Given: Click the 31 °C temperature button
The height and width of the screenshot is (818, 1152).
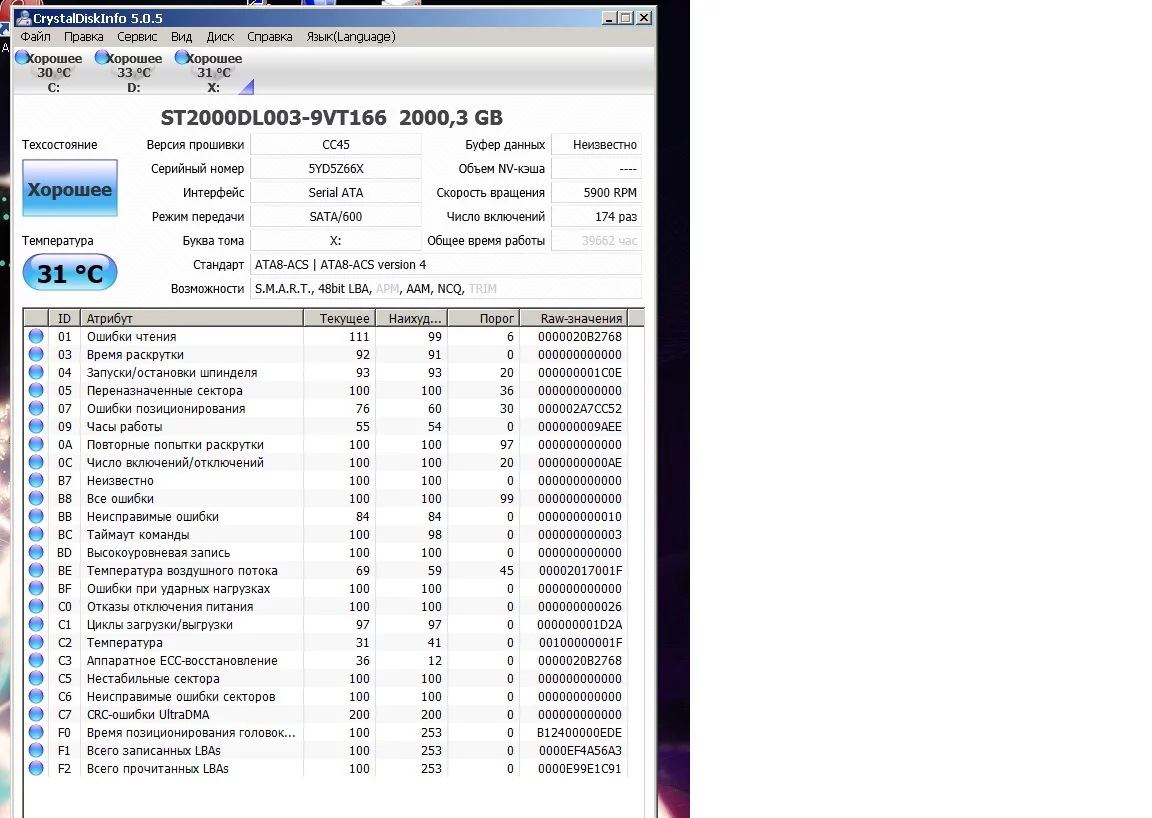Looking at the screenshot, I should tap(70, 273).
